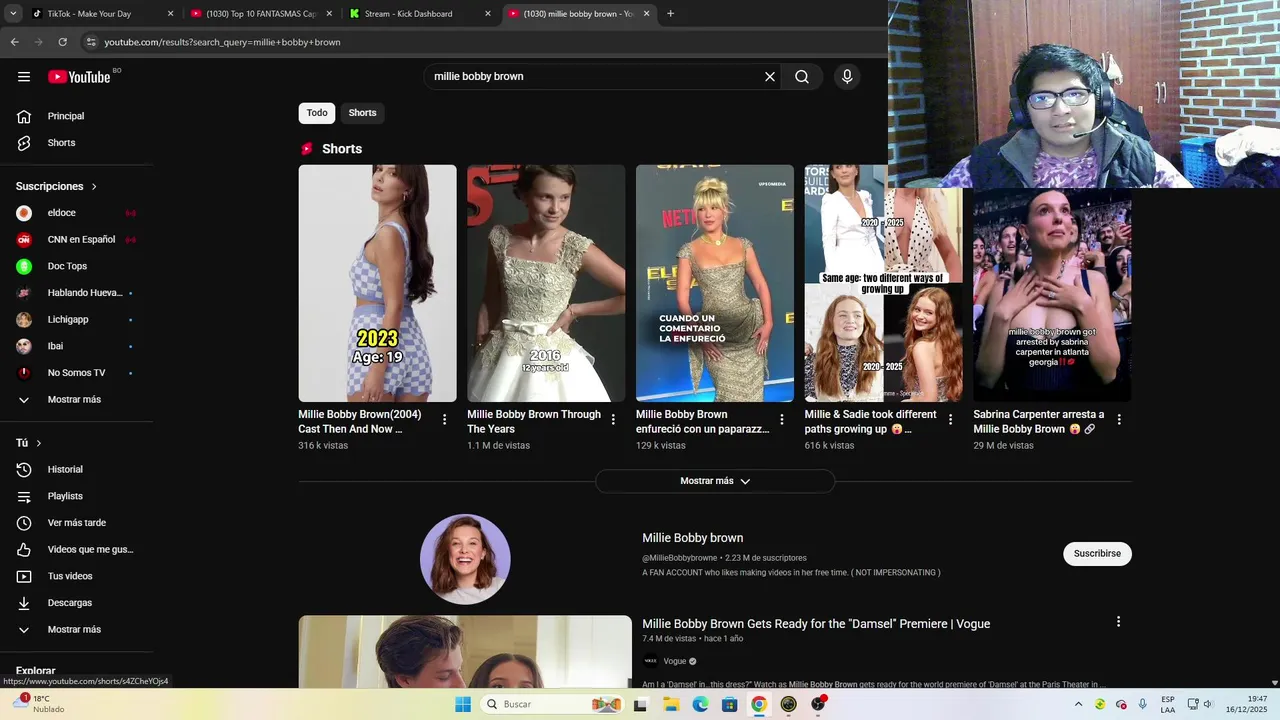Viewport: 1280px width, 720px height.
Task: Open Ver más tarde list
Action: point(76,523)
